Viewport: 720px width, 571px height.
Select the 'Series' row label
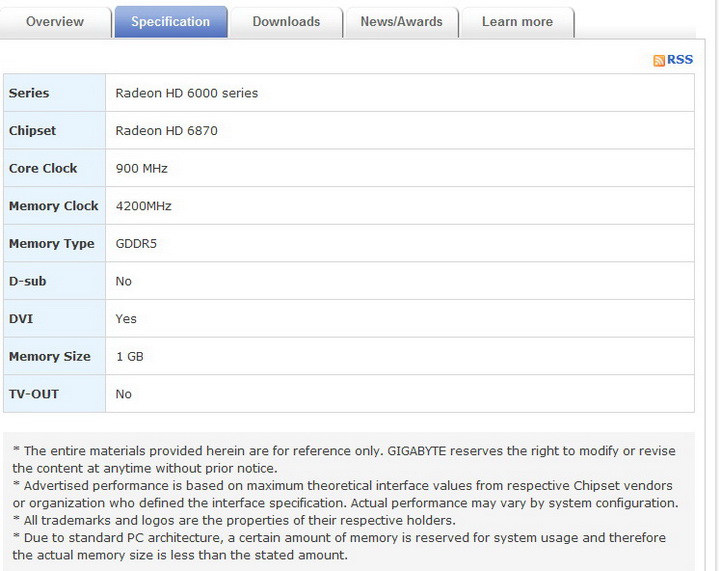click(x=29, y=93)
